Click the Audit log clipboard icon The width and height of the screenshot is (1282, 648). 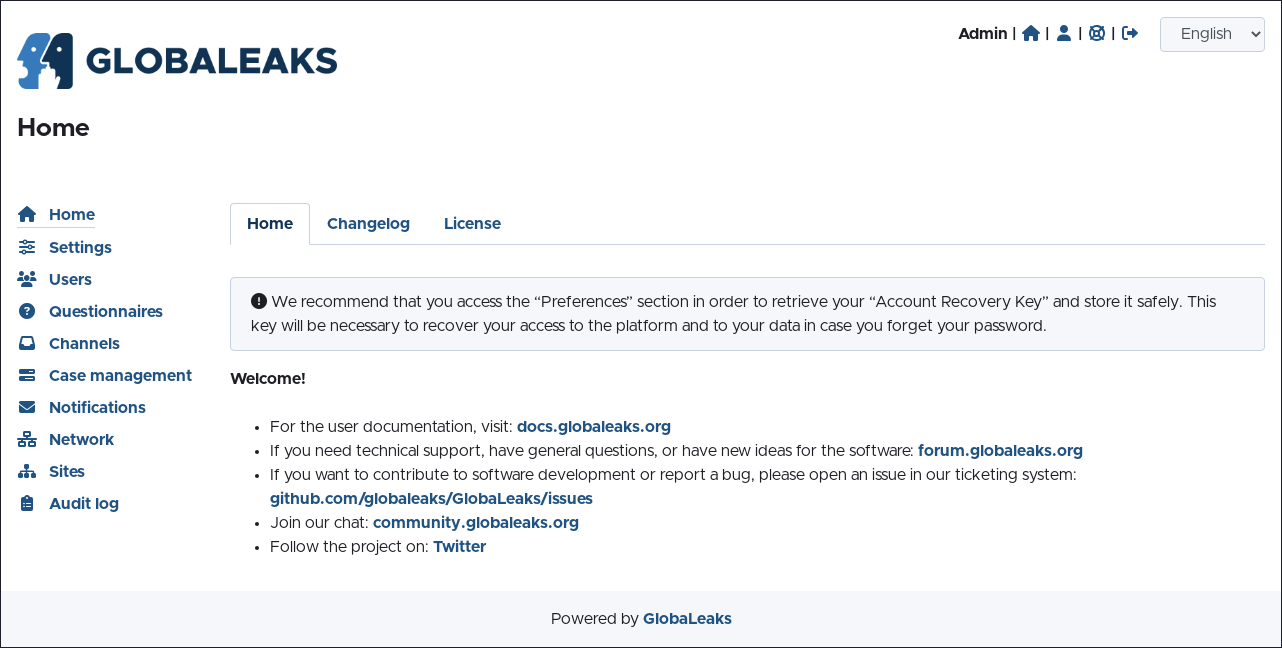point(27,503)
